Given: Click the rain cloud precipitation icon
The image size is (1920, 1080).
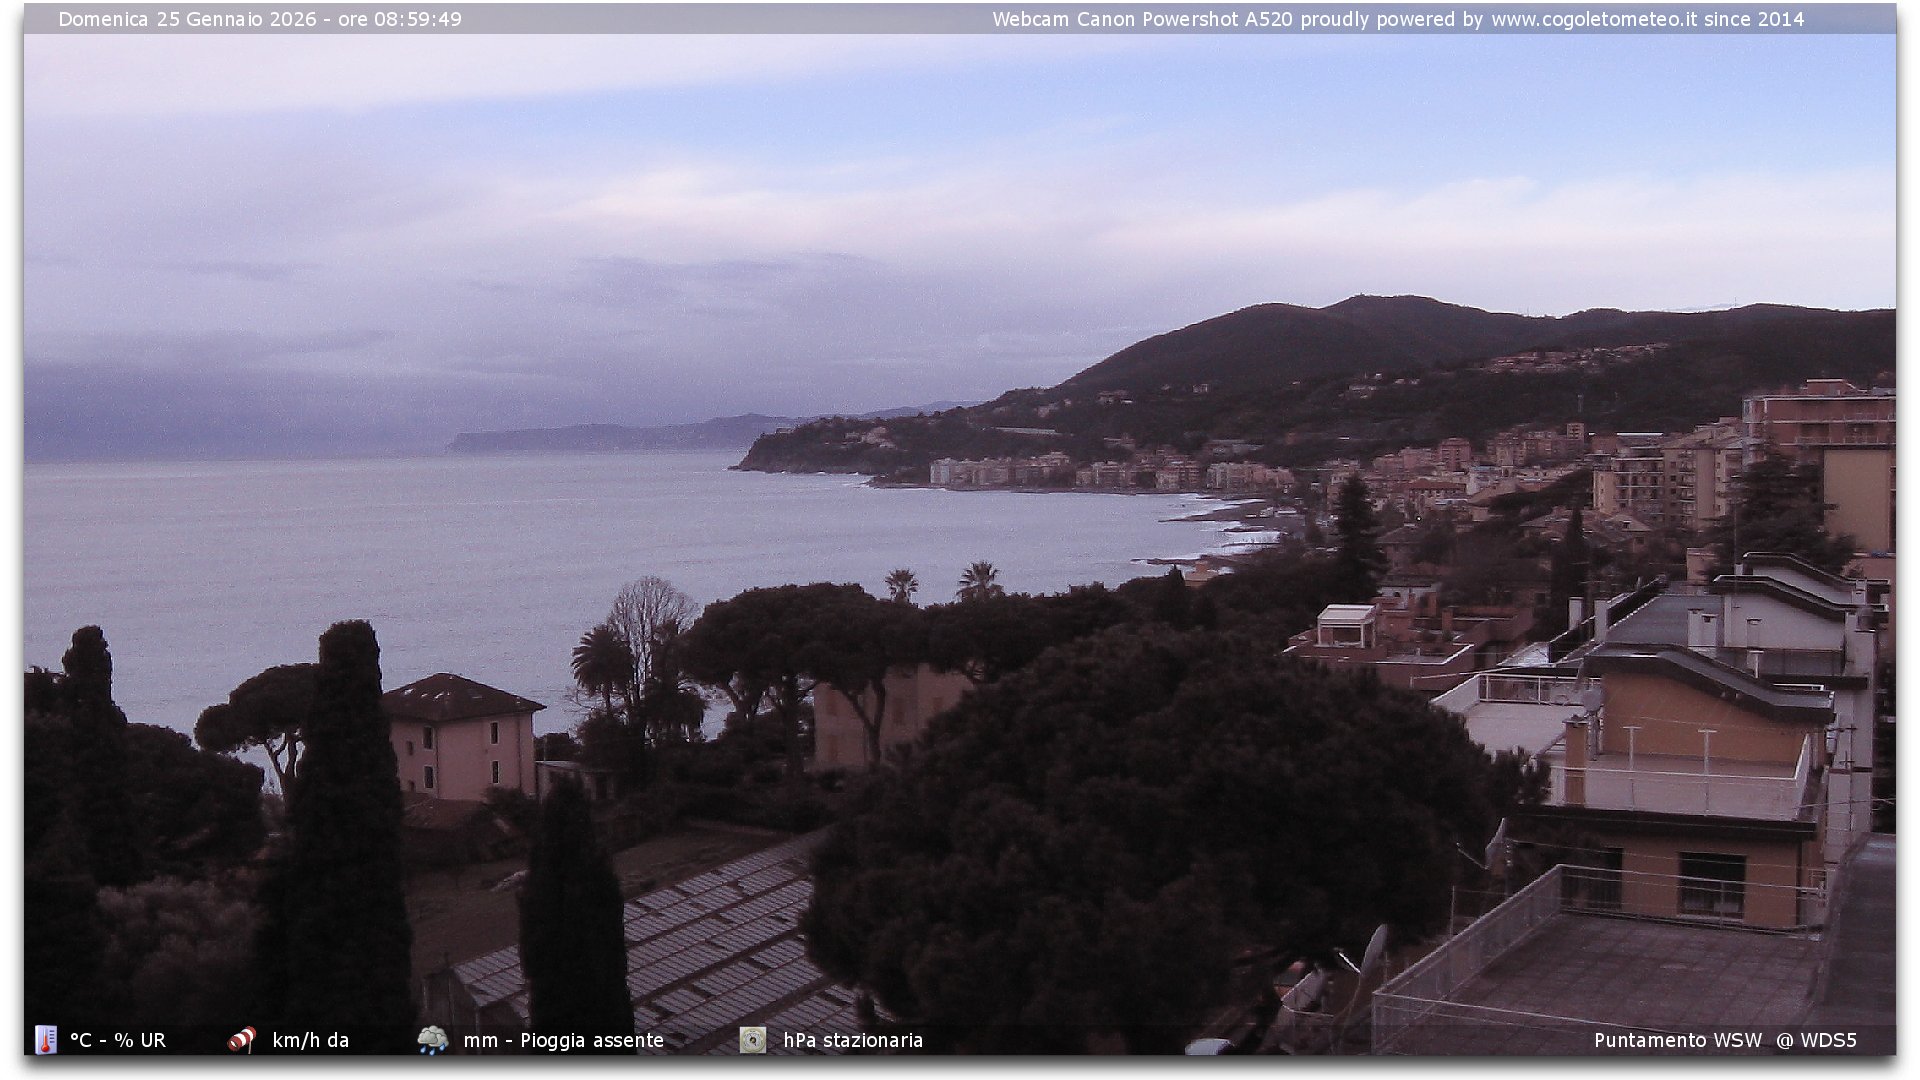Looking at the screenshot, I should click(432, 1040).
